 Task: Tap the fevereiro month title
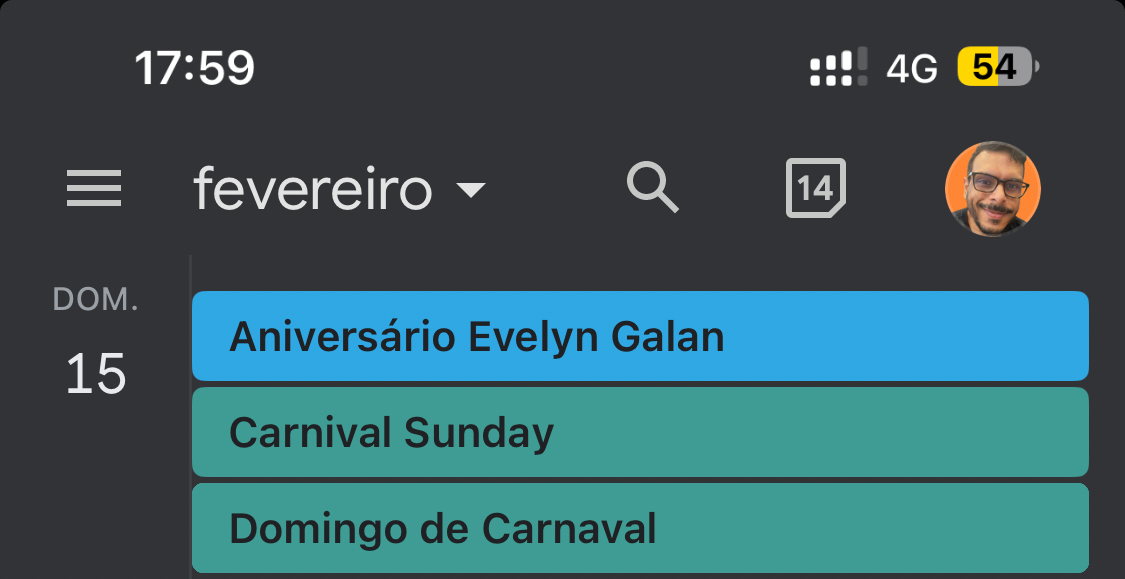click(x=312, y=189)
